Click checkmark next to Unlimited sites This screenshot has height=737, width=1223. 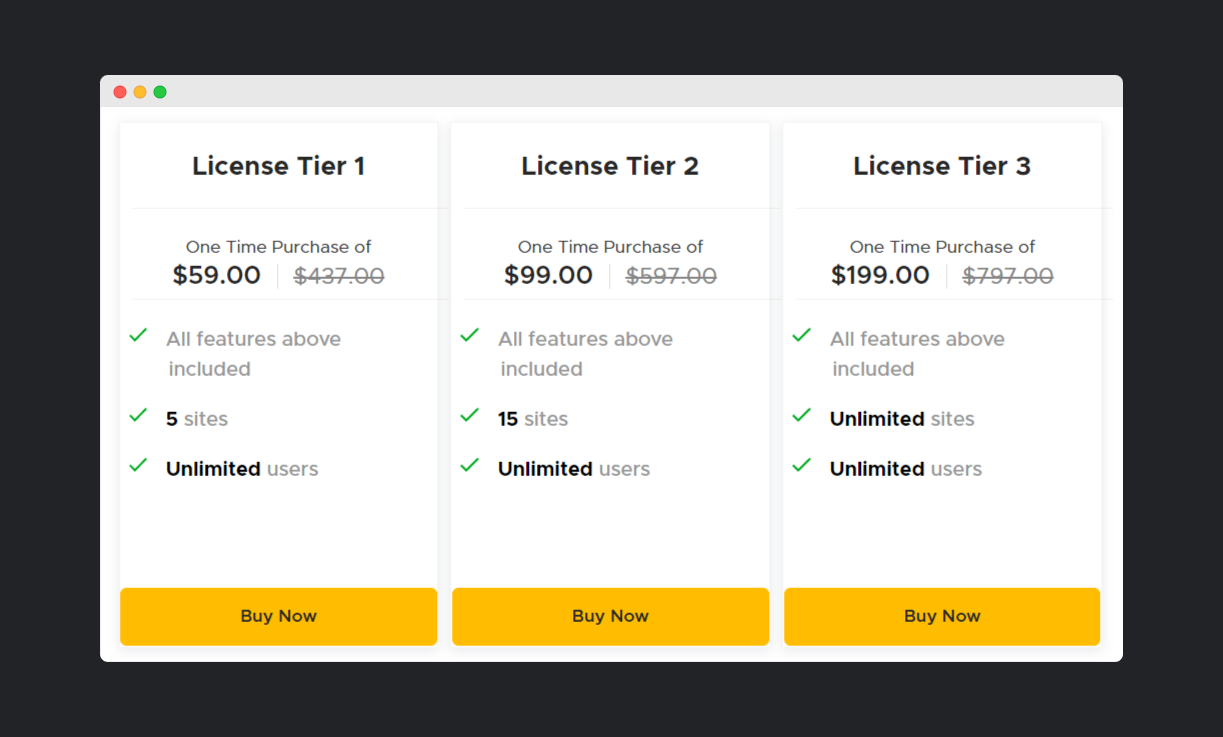coord(801,415)
